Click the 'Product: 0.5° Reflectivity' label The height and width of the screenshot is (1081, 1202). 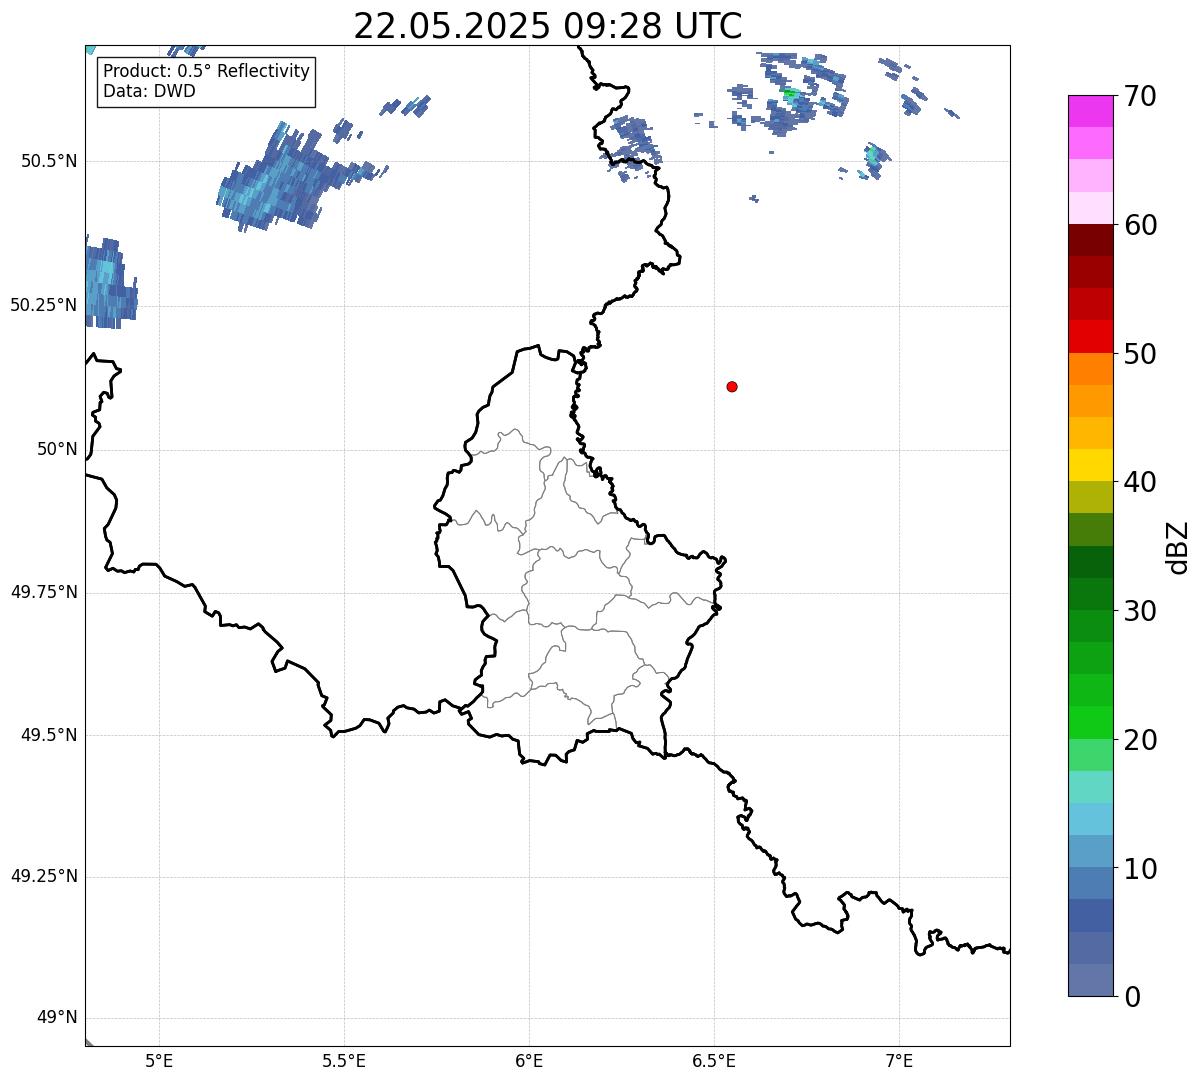(x=207, y=72)
